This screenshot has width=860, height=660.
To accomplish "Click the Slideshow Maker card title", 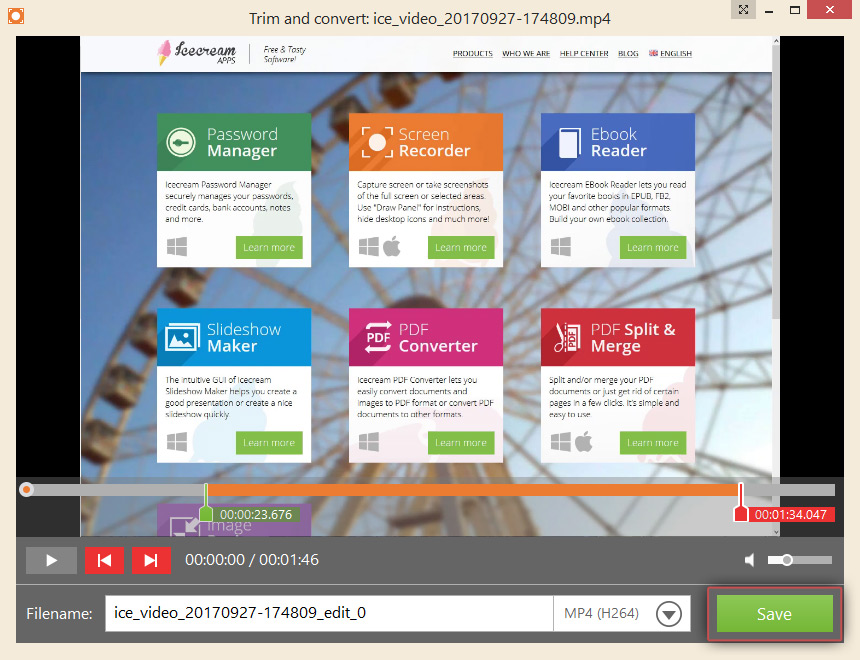I will point(244,337).
